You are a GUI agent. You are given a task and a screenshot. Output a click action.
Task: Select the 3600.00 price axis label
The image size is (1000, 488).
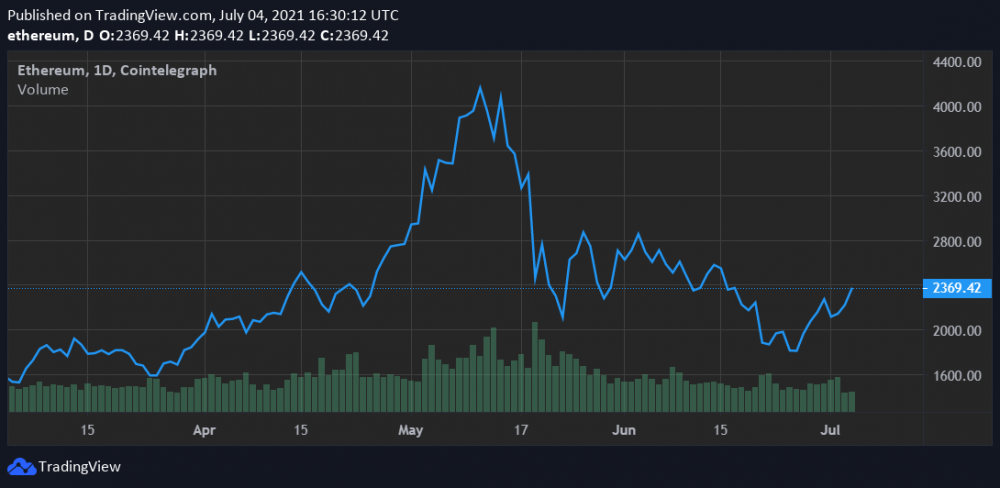click(957, 152)
